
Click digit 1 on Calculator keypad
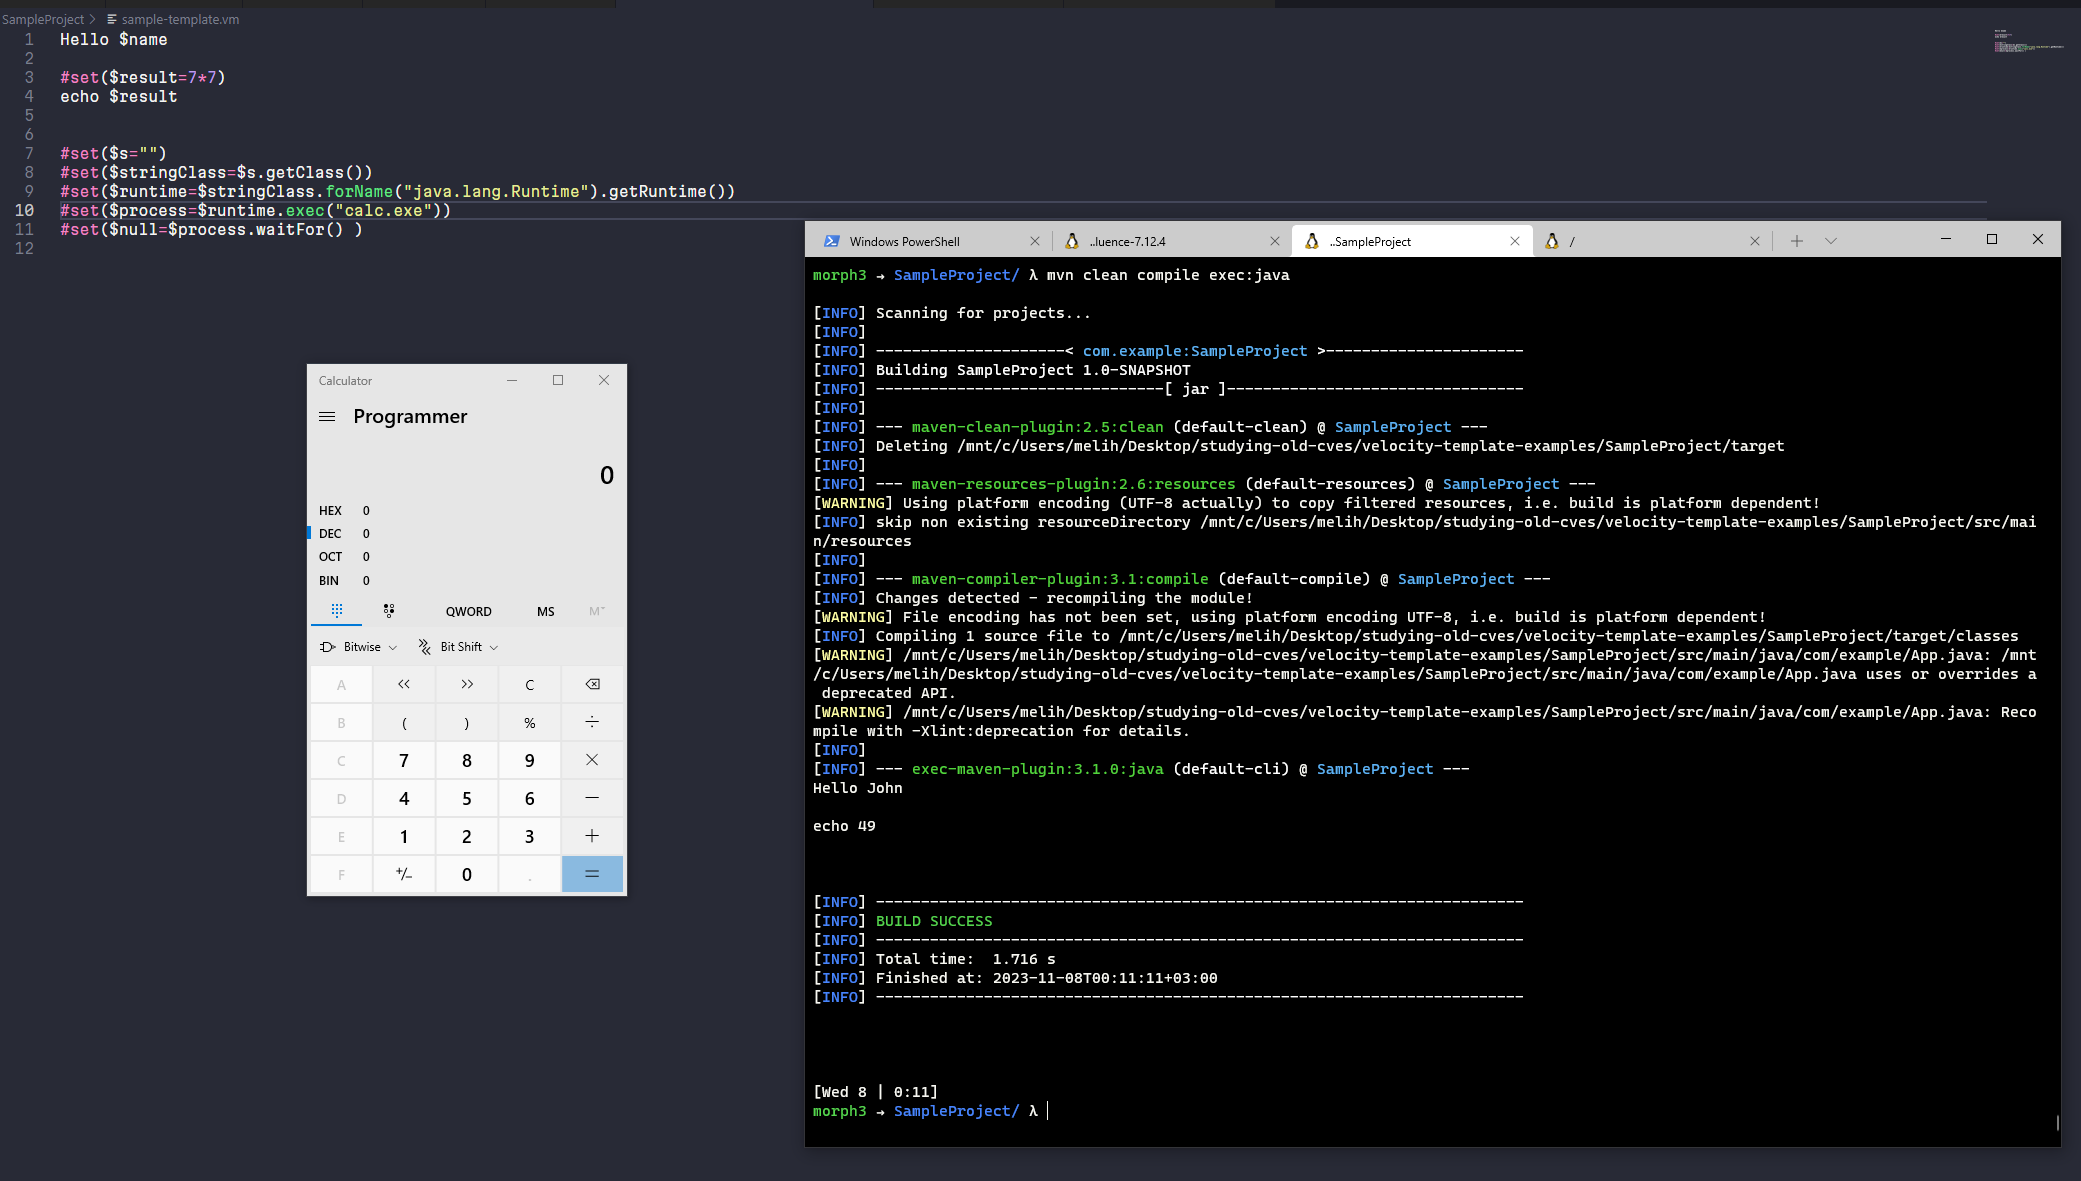click(x=404, y=837)
